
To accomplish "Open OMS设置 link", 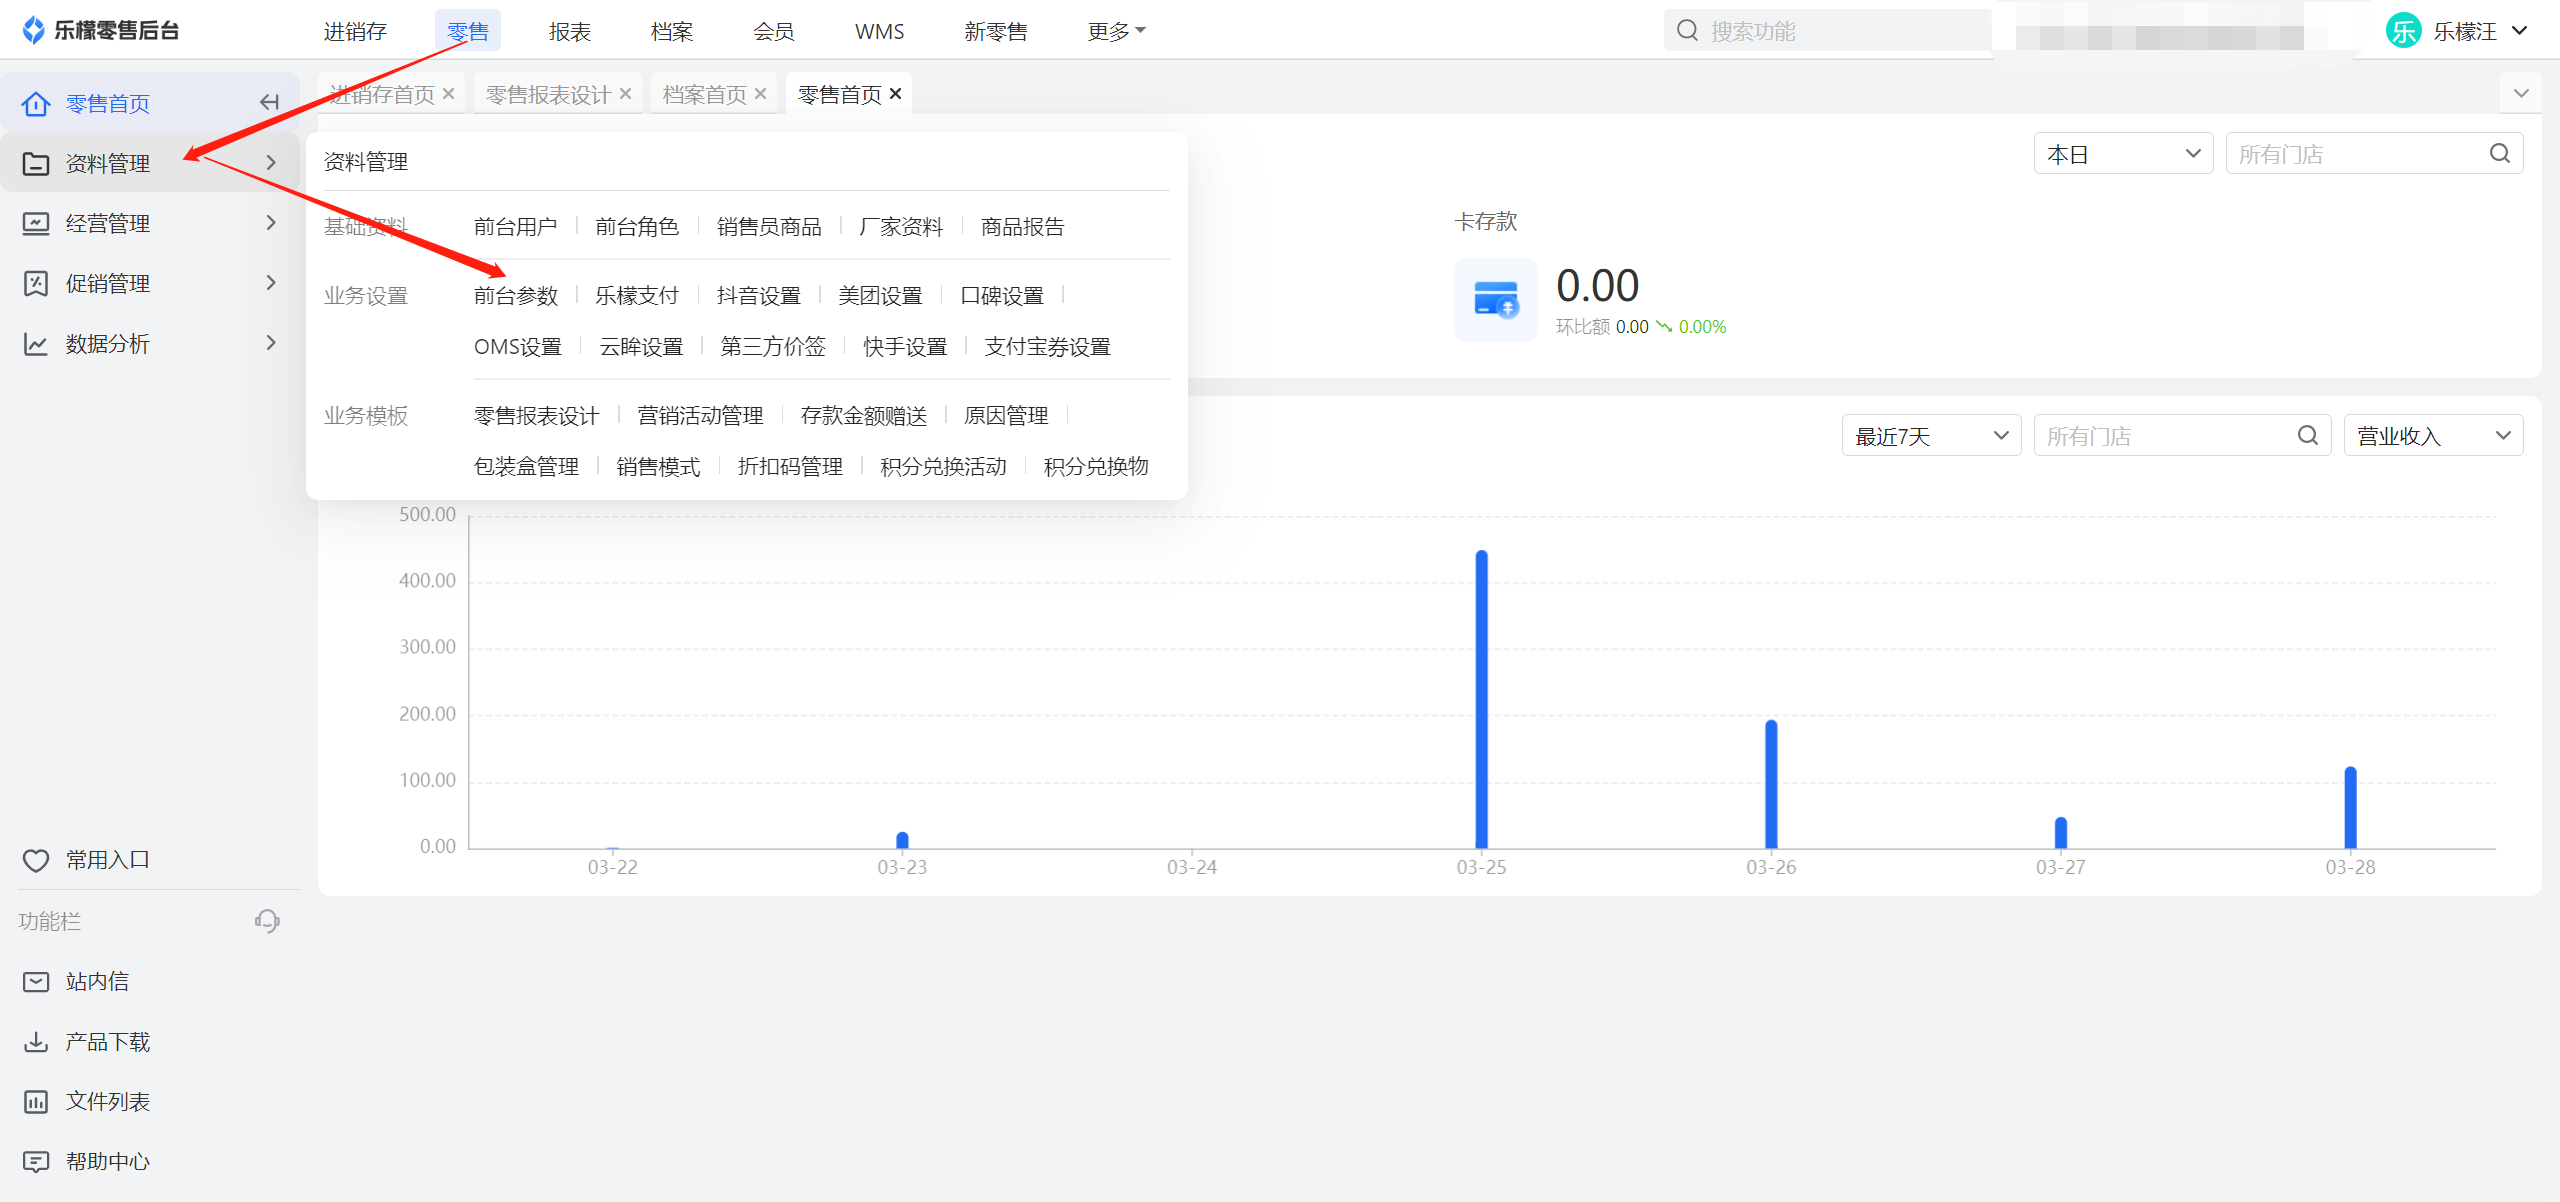I will click(x=518, y=346).
